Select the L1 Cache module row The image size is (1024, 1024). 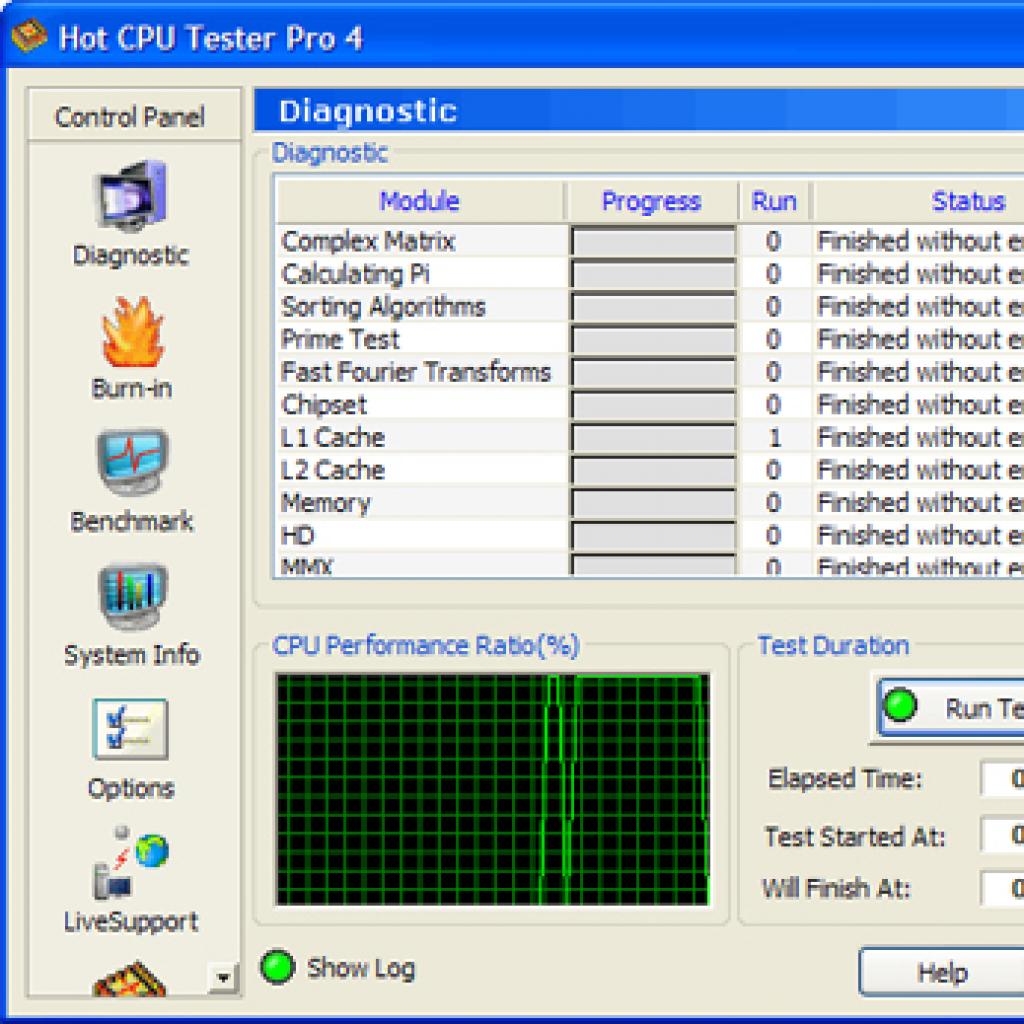(x=333, y=437)
